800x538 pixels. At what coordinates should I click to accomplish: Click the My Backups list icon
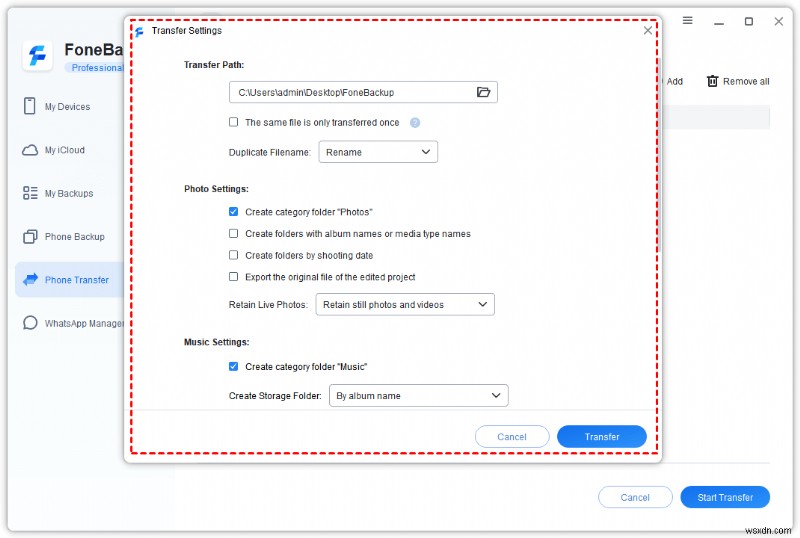coord(30,193)
